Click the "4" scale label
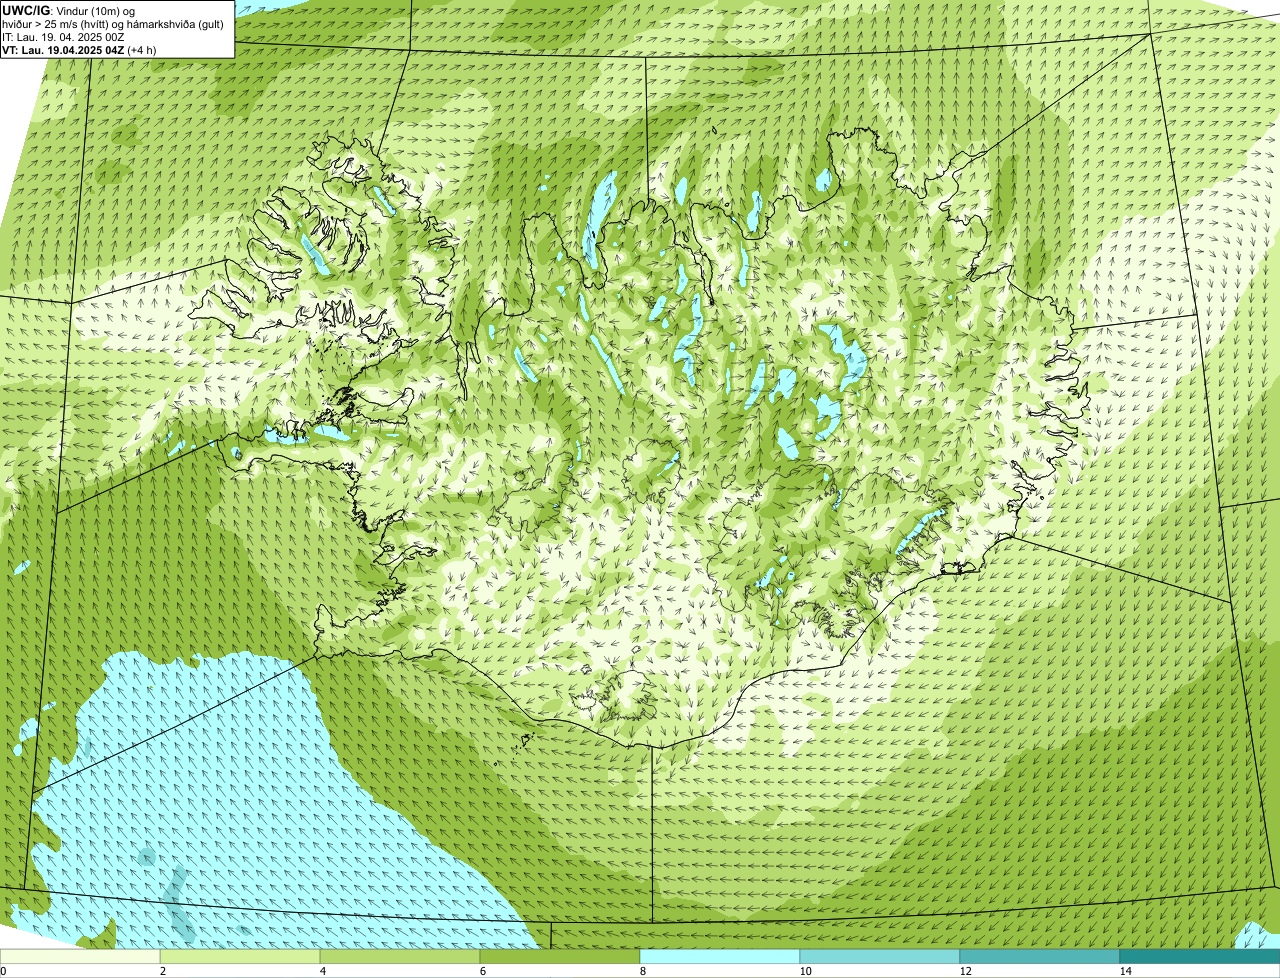The image size is (1280, 978). click(x=322, y=971)
